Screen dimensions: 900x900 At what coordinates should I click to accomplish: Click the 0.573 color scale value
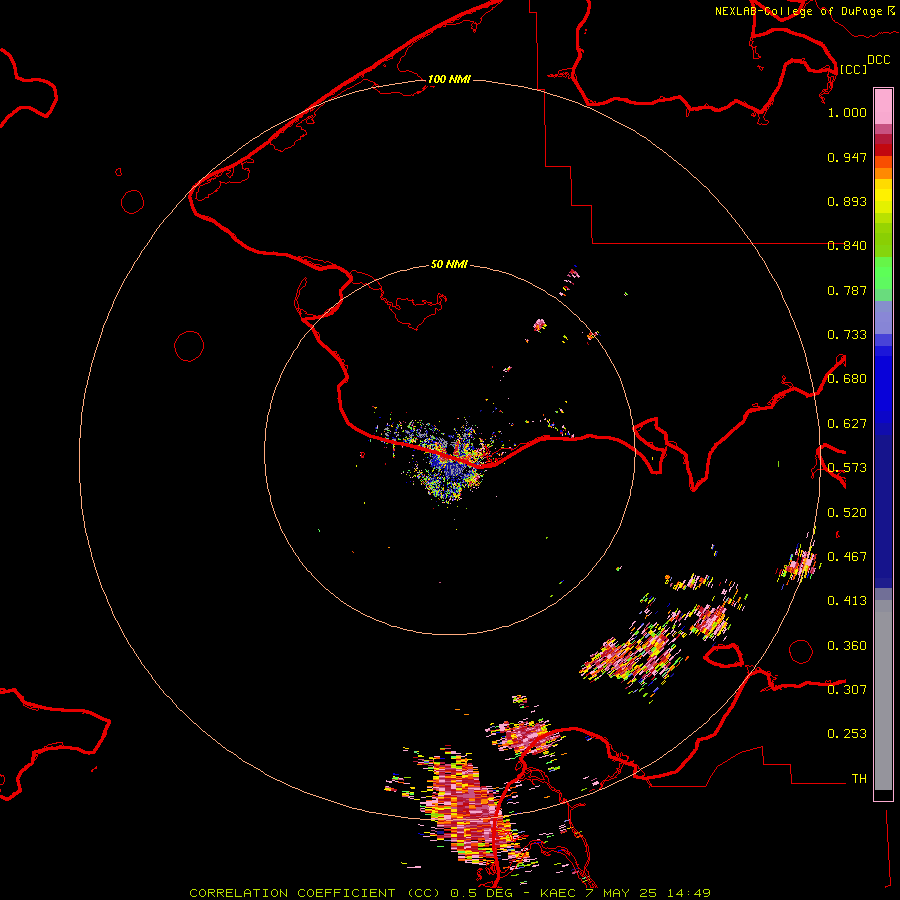click(x=847, y=468)
